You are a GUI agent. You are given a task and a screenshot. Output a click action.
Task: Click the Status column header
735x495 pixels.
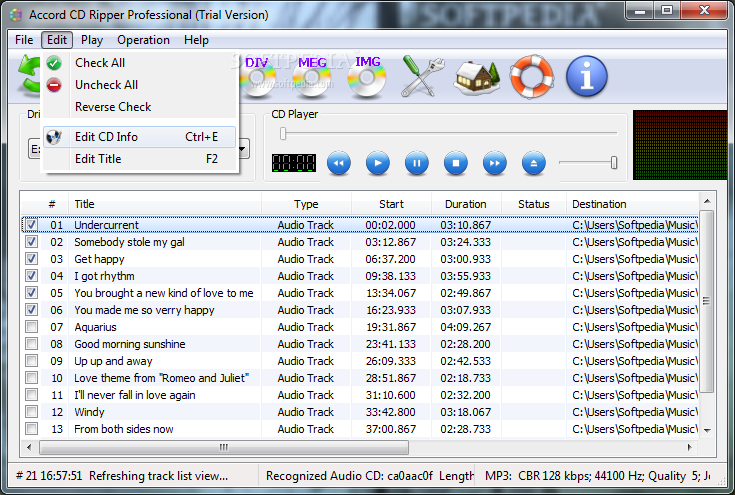click(533, 204)
